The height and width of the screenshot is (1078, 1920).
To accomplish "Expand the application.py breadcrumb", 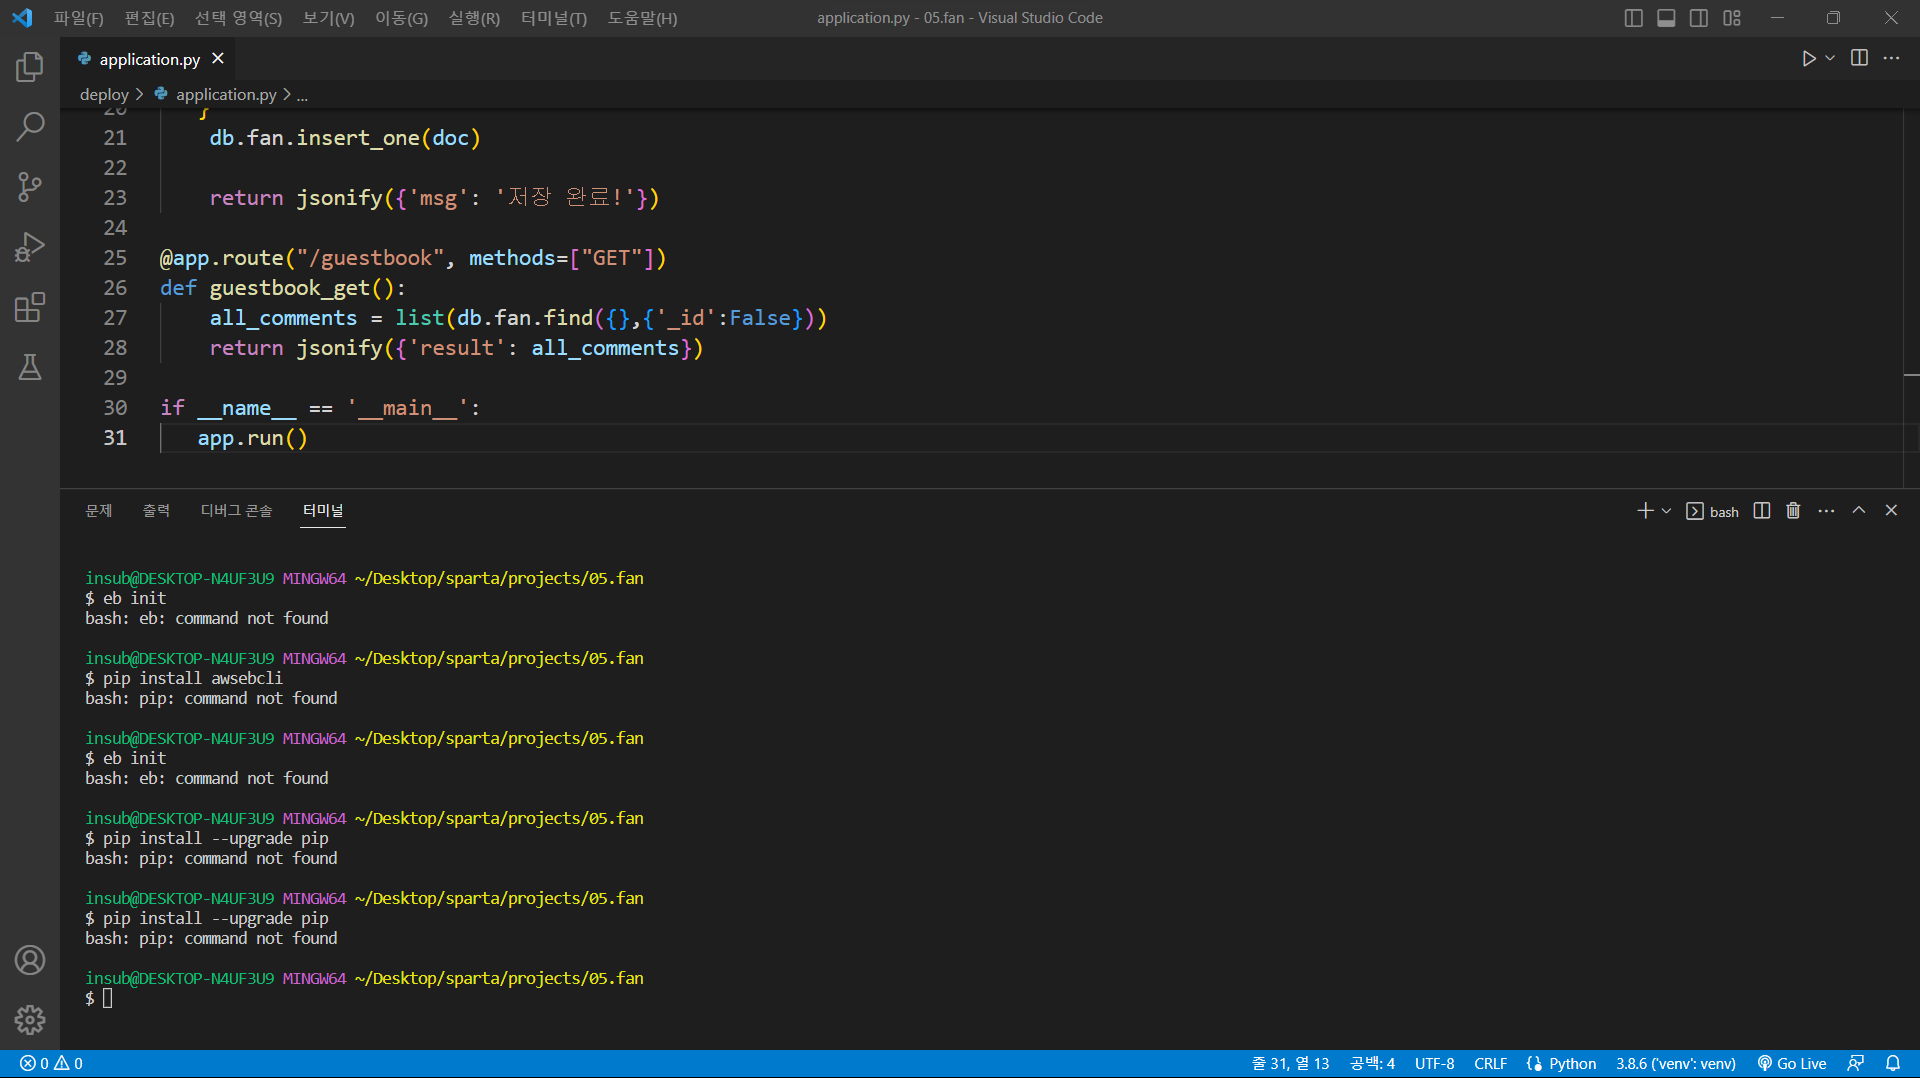I will pos(226,94).
